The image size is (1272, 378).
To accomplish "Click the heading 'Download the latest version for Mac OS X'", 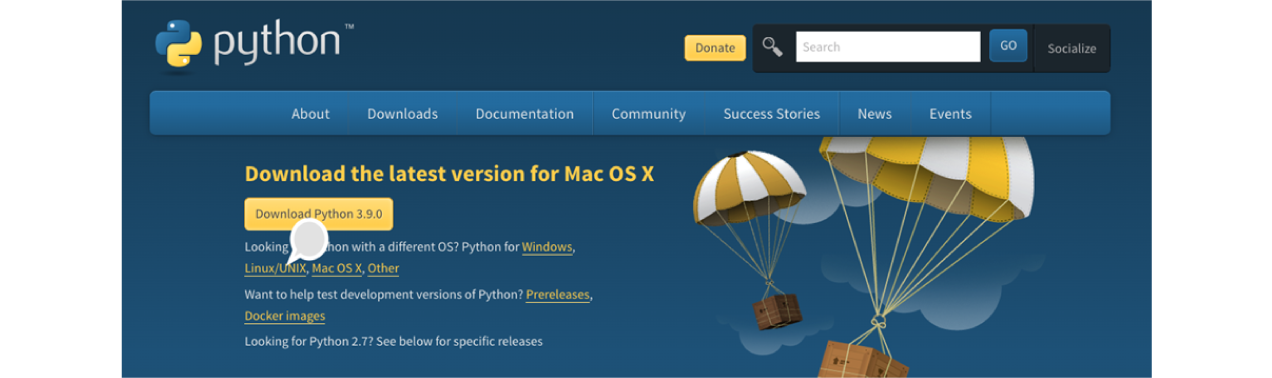I will 449,173.
